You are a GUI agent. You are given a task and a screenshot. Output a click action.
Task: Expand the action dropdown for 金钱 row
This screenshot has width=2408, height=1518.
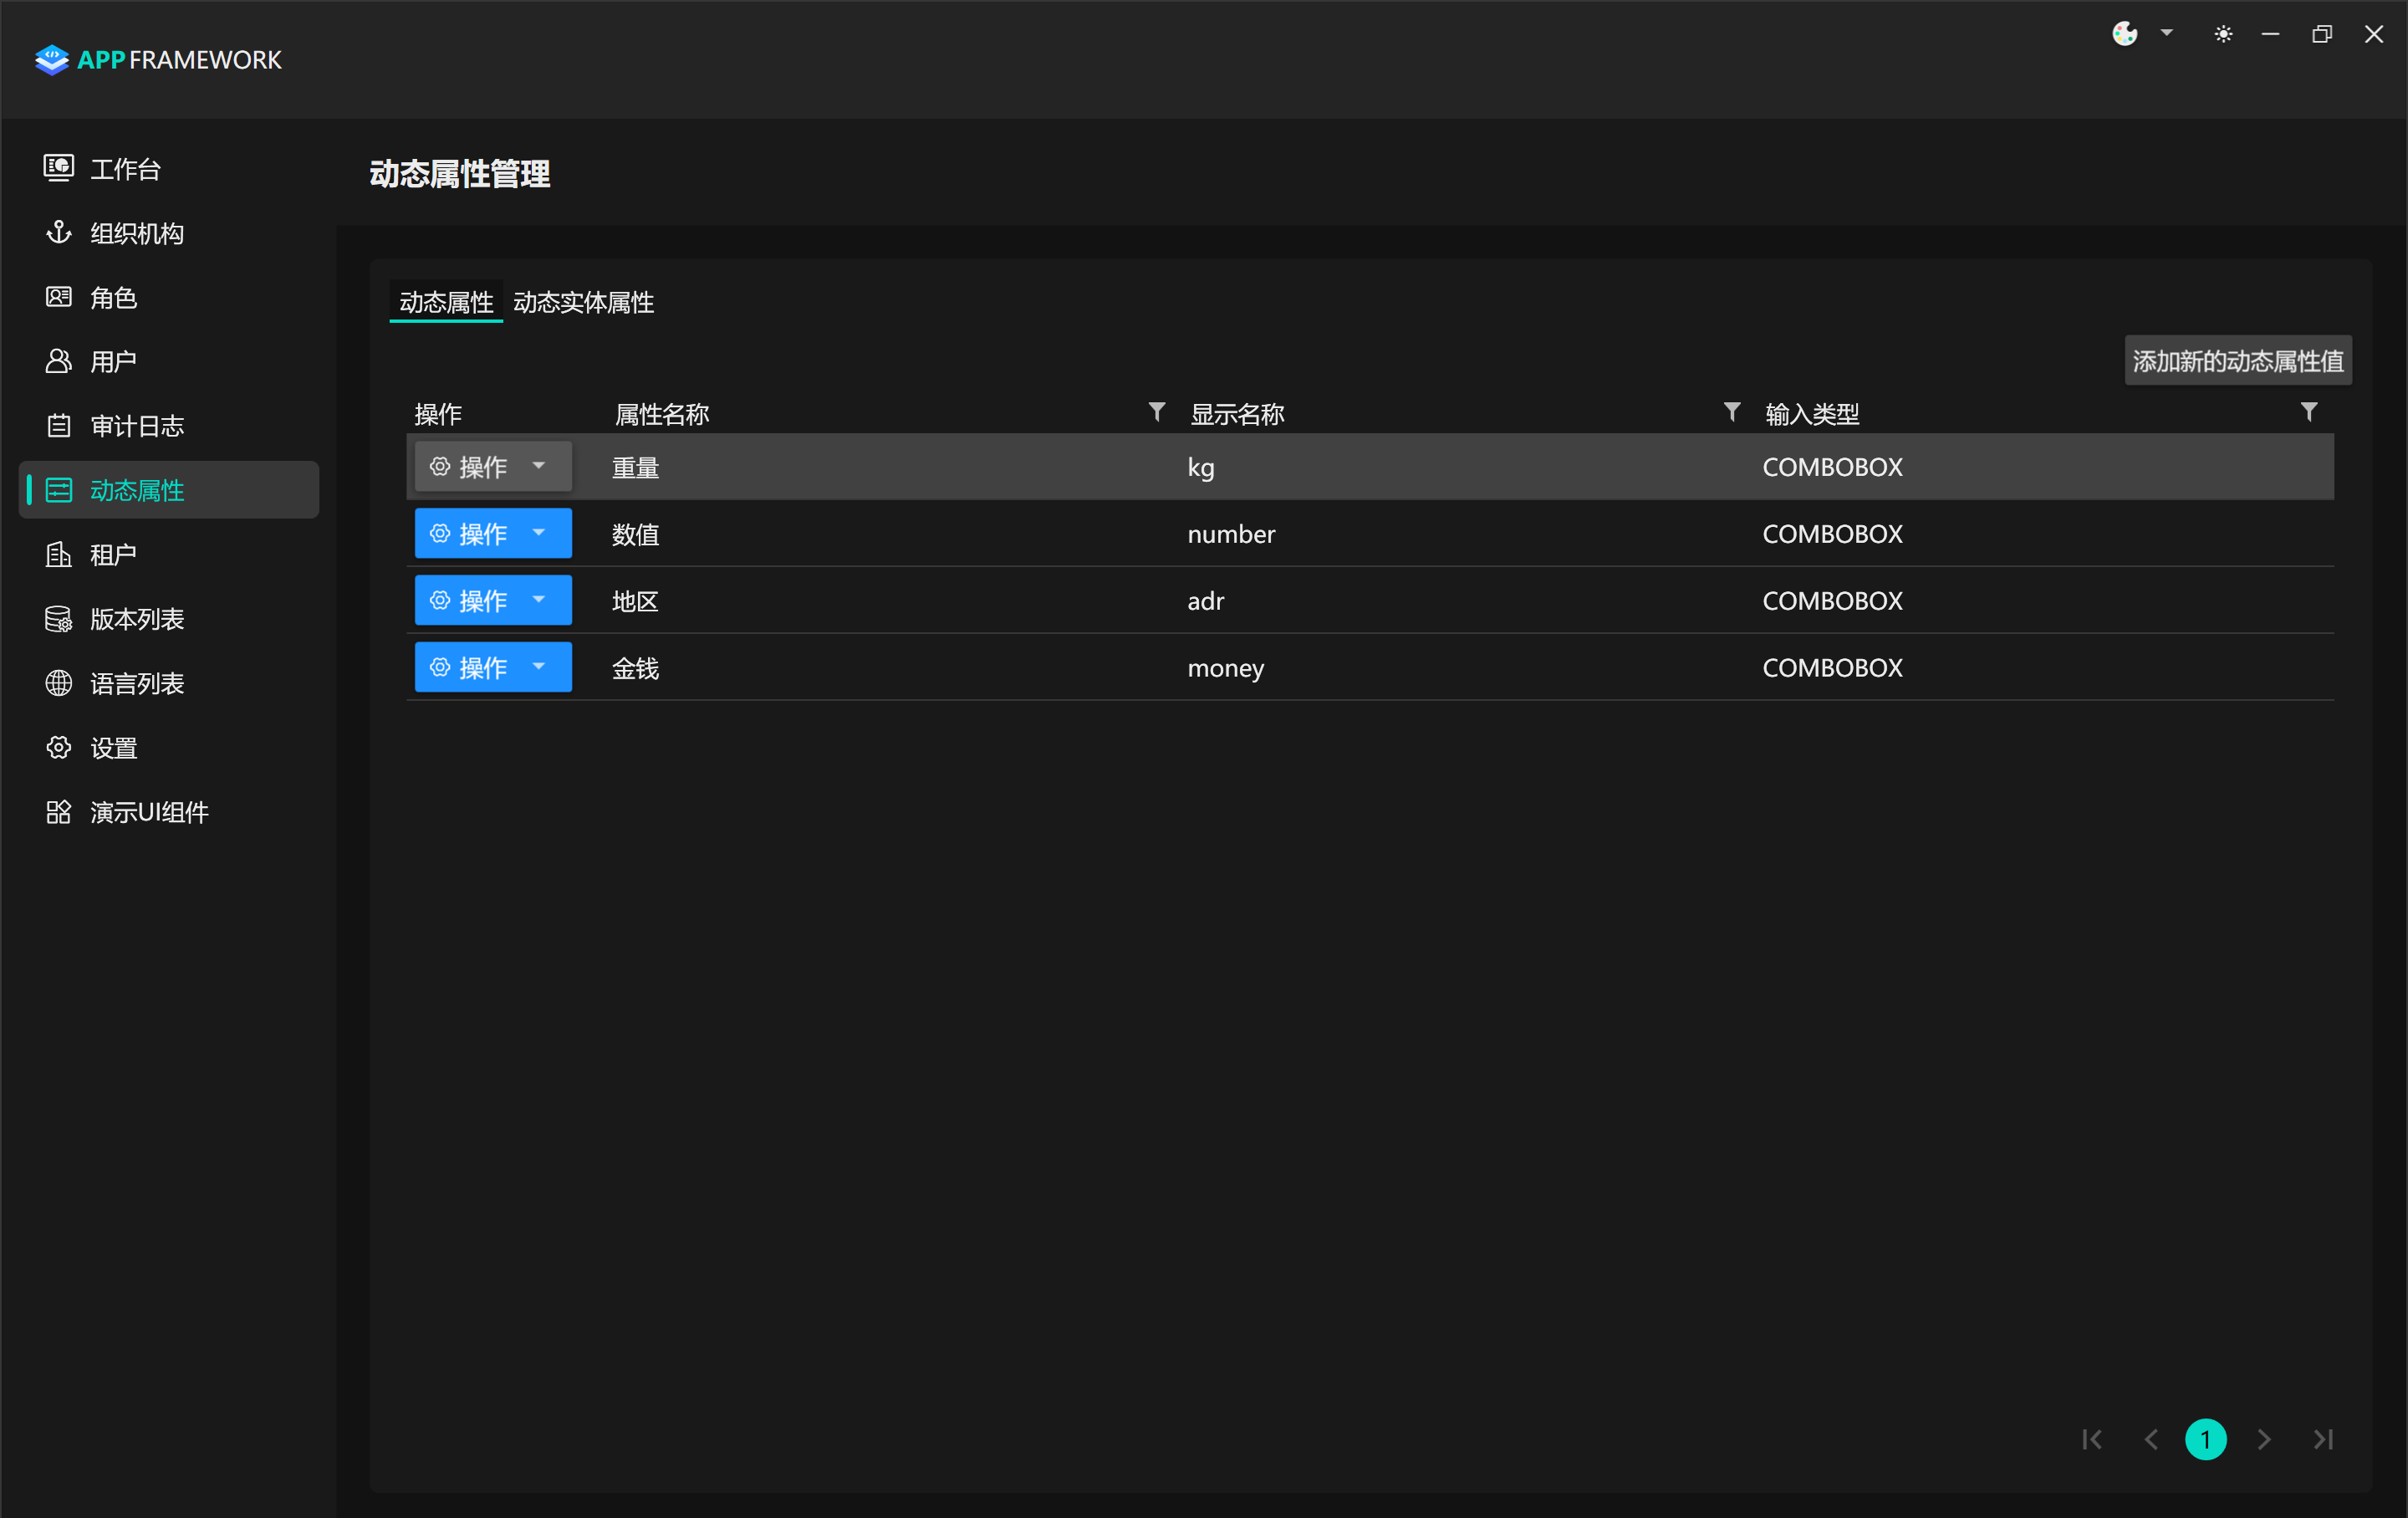(x=539, y=667)
